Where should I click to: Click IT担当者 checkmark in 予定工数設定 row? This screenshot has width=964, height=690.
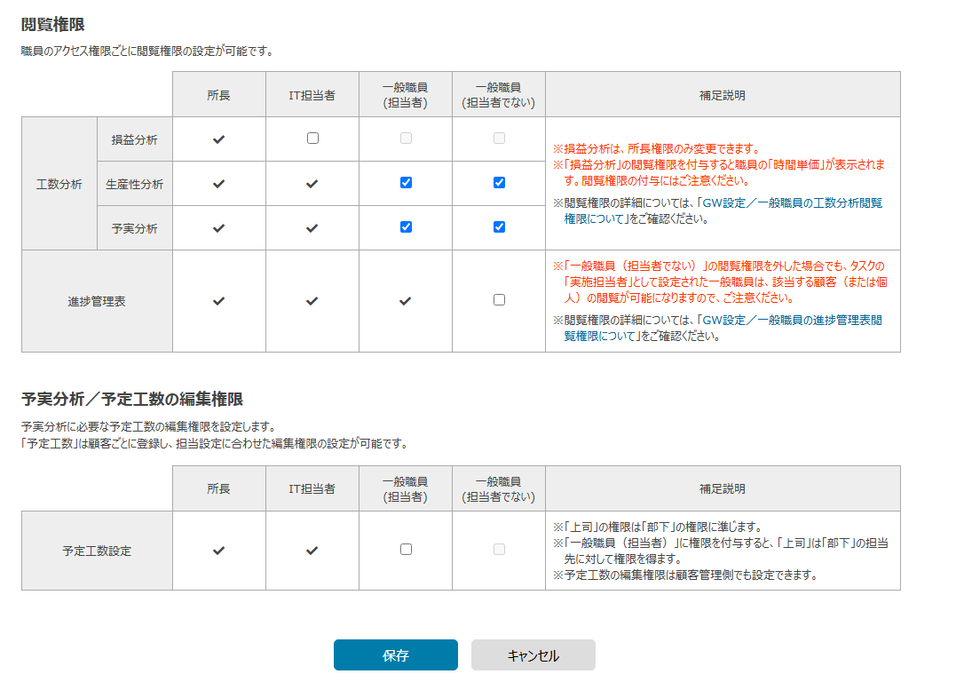312,550
